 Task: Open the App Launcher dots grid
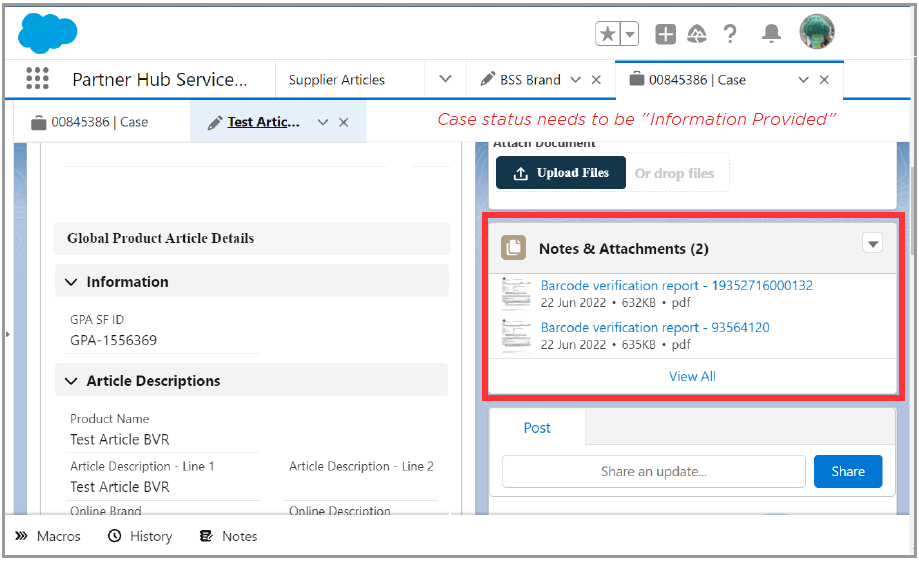(x=38, y=78)
